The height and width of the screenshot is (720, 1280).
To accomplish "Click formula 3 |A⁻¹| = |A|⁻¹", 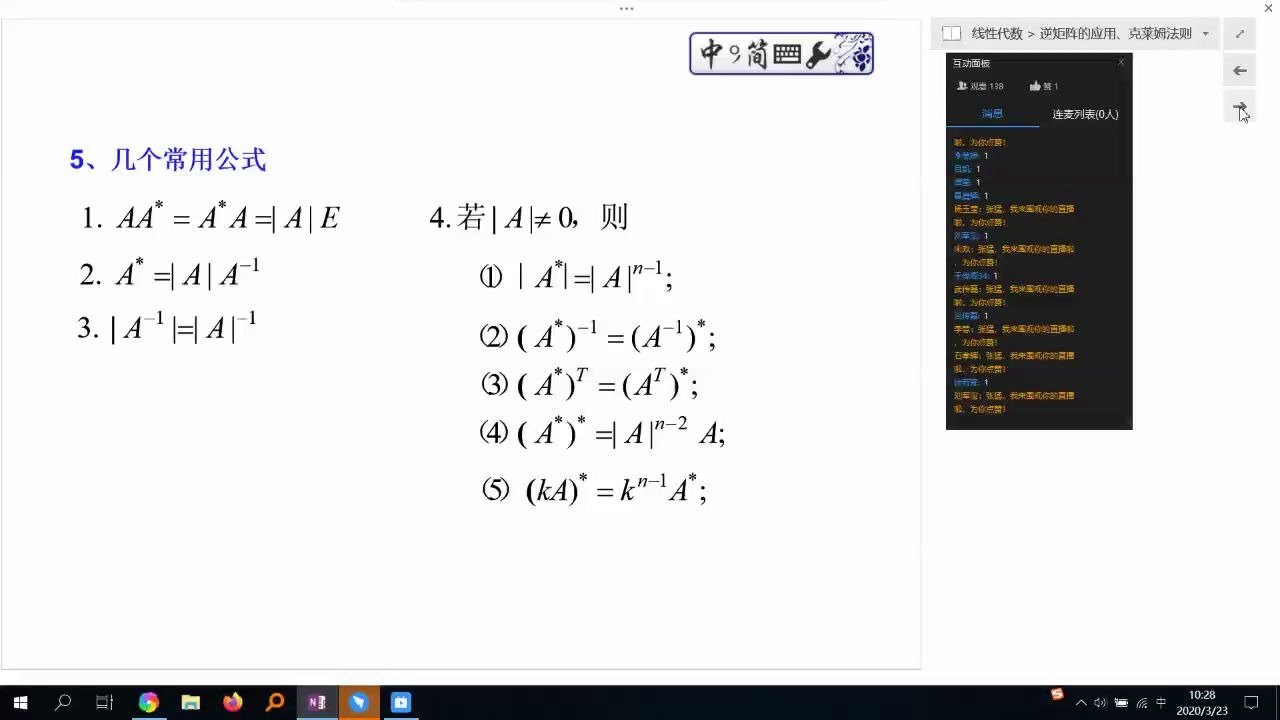I will [x=167, y=327].
